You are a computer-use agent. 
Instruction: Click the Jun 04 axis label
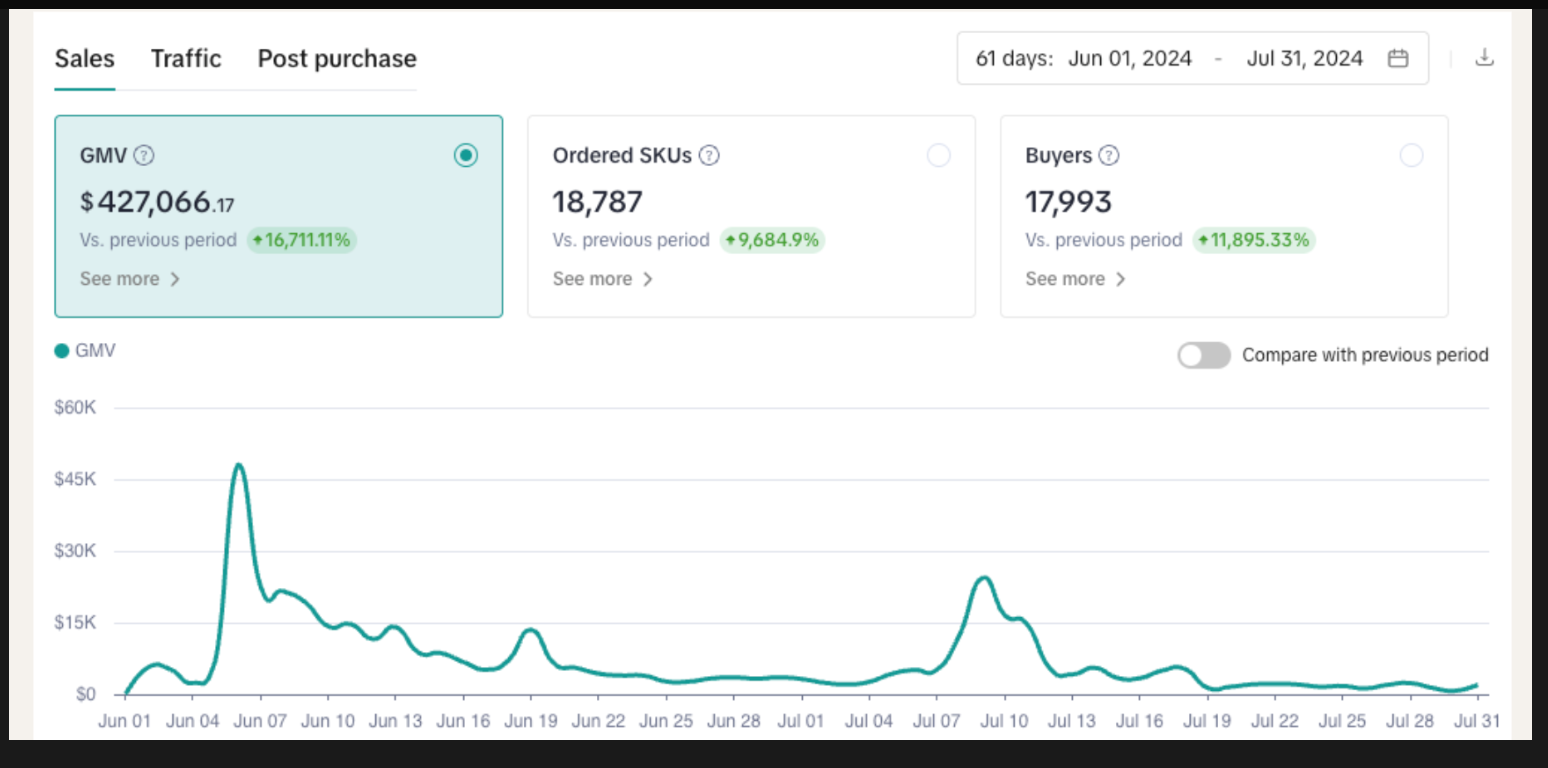coord(193,720)
